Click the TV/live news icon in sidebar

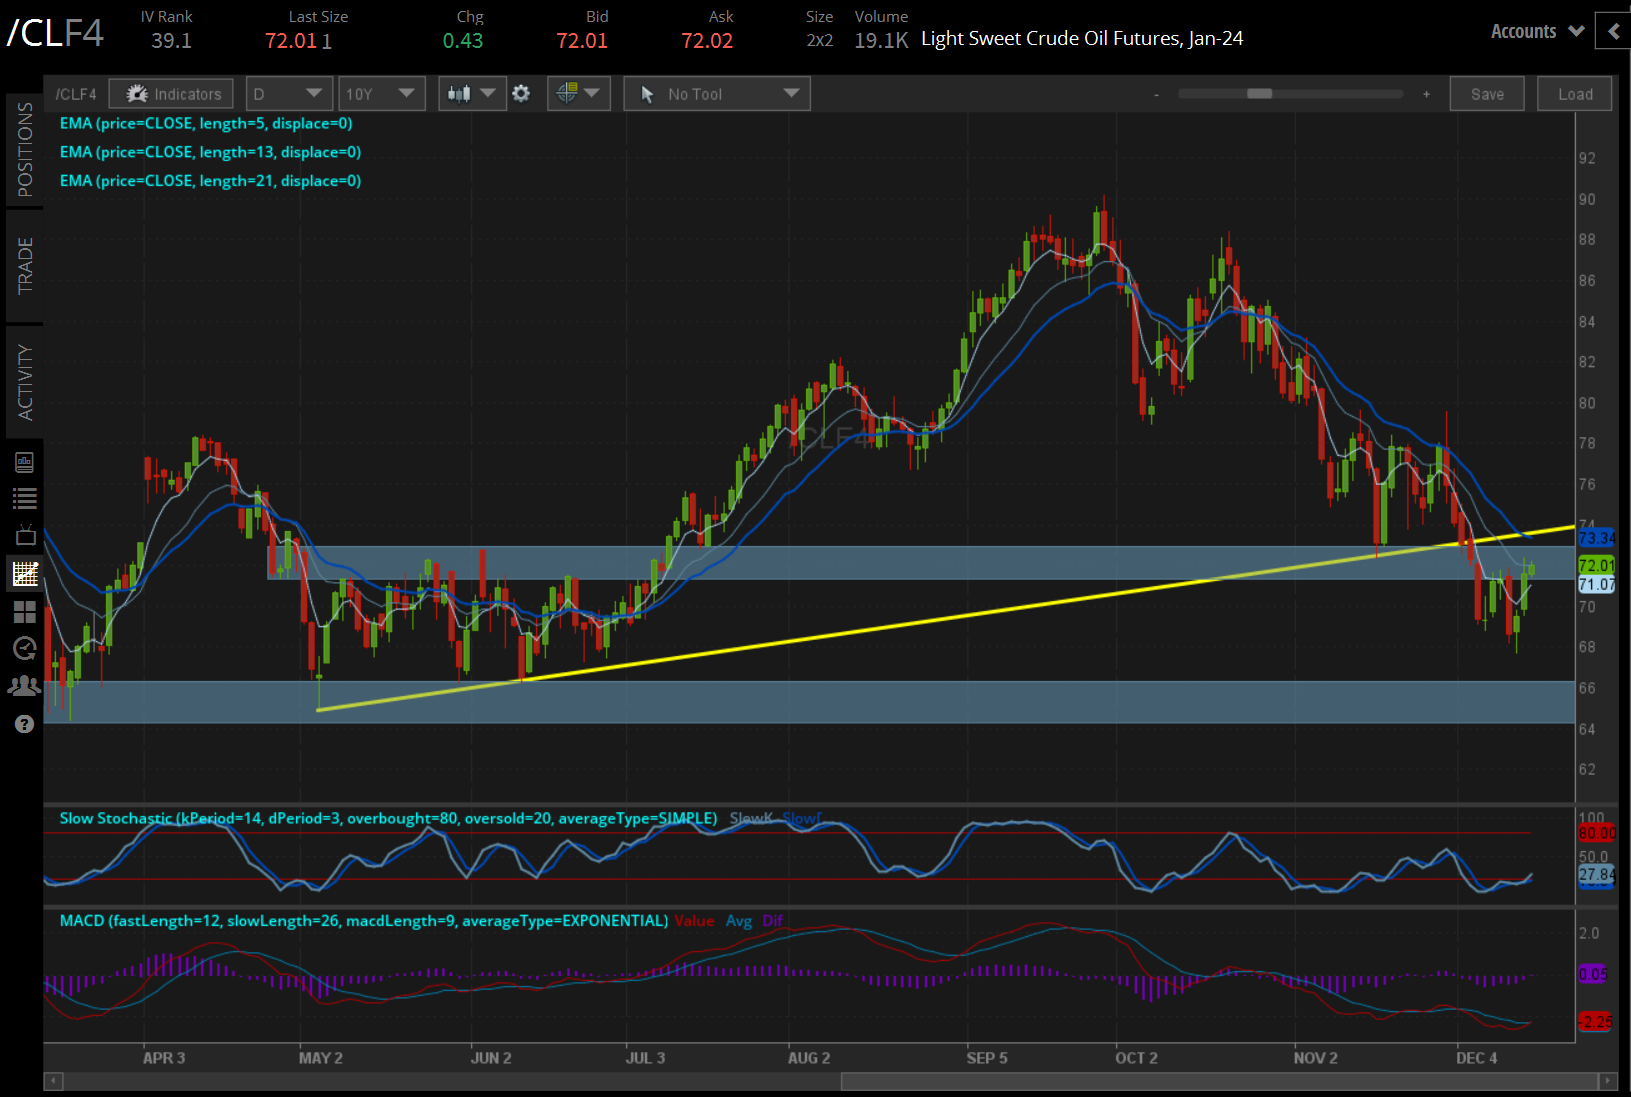(25, 535)
